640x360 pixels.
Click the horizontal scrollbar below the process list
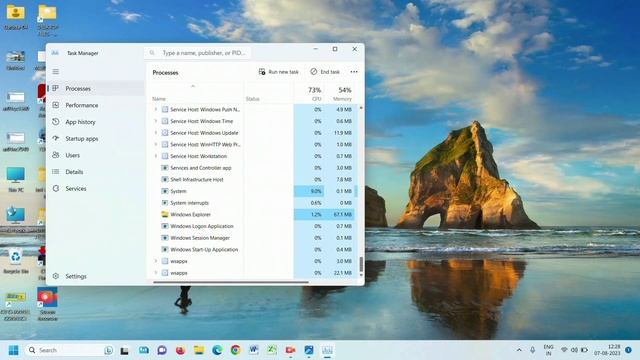231,282
